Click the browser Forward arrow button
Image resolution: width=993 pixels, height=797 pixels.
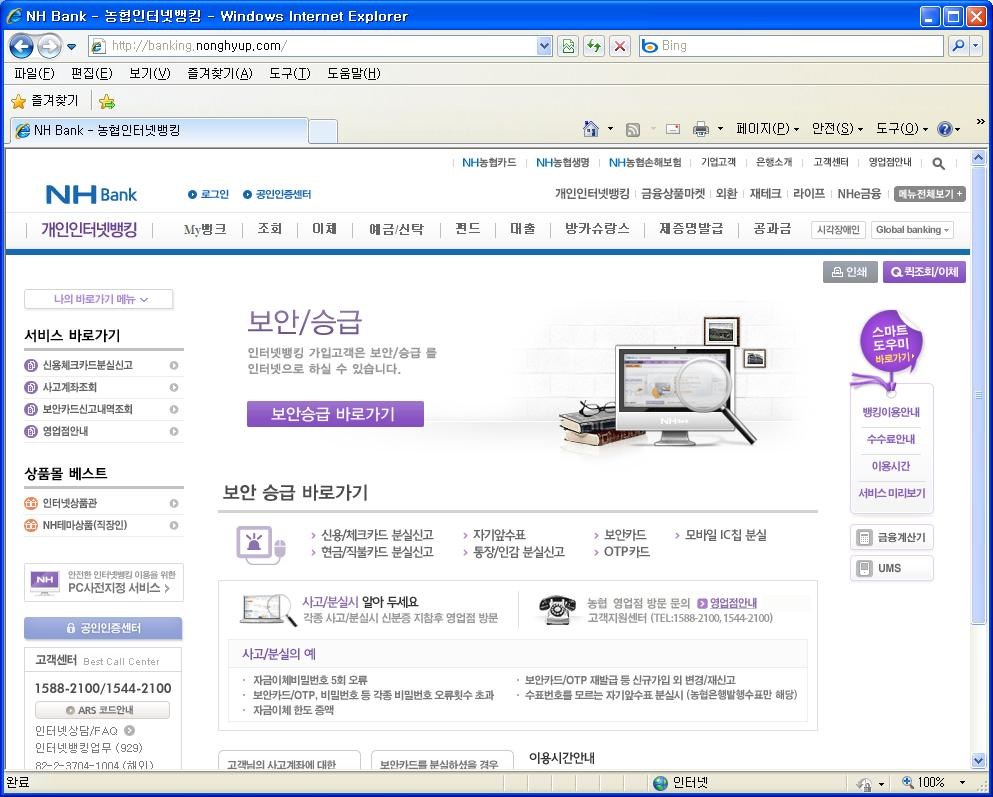tap(49, 46)
